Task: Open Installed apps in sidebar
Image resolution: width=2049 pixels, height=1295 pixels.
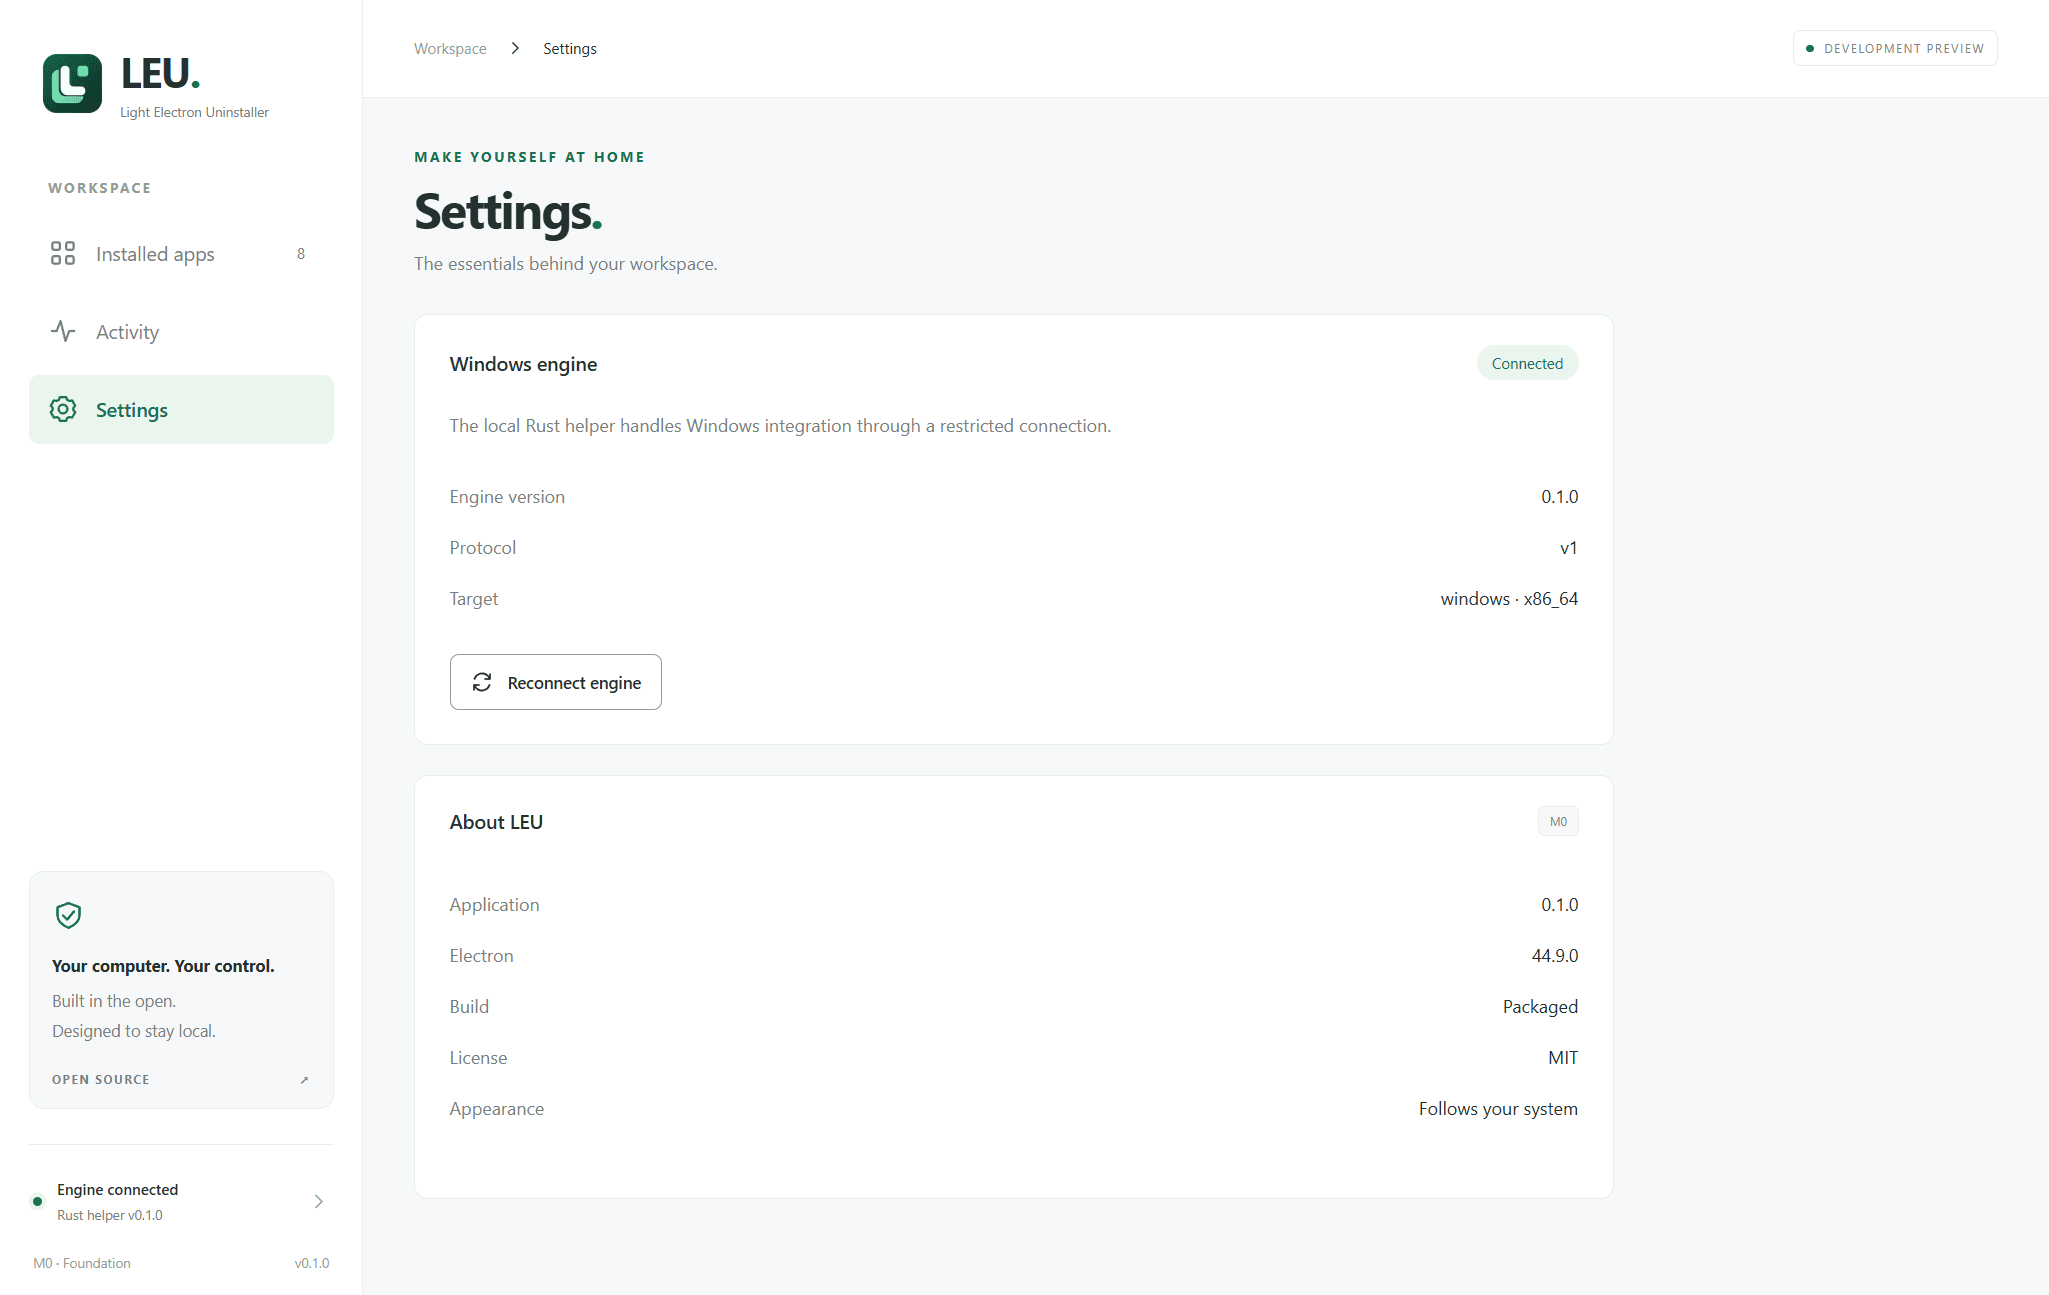Action: pos(181,253)
